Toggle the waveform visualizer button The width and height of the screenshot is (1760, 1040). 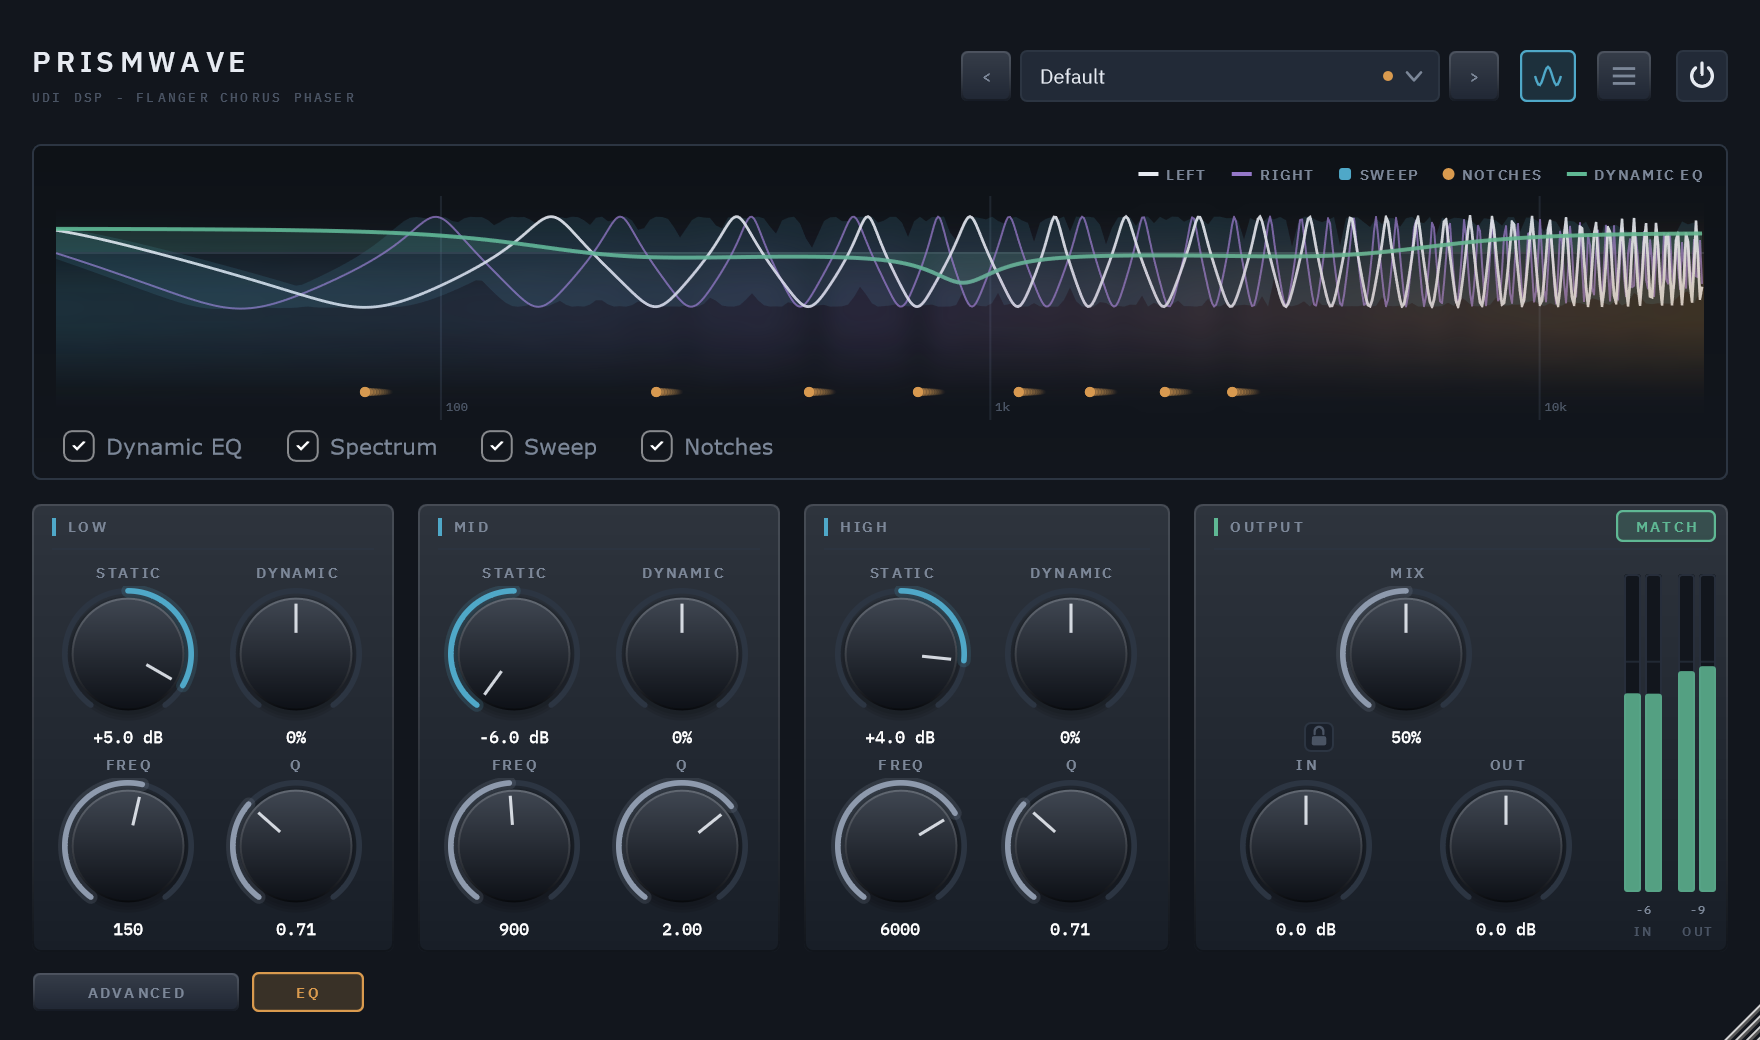1547,76
